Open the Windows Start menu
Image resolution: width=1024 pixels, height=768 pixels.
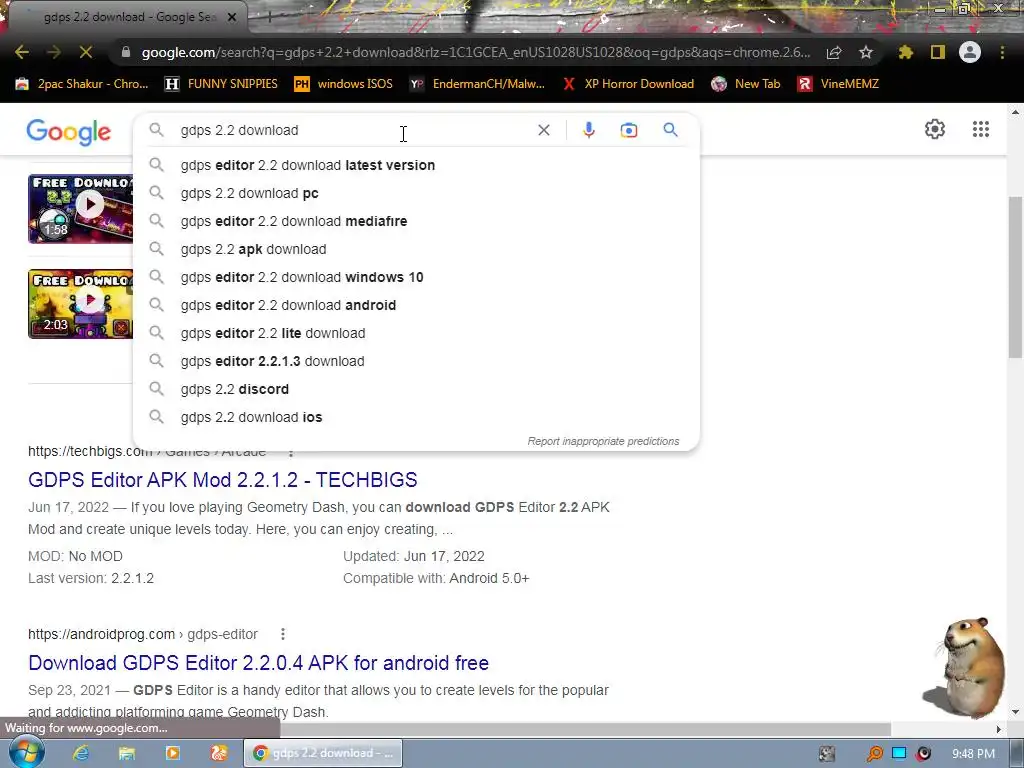25,752
